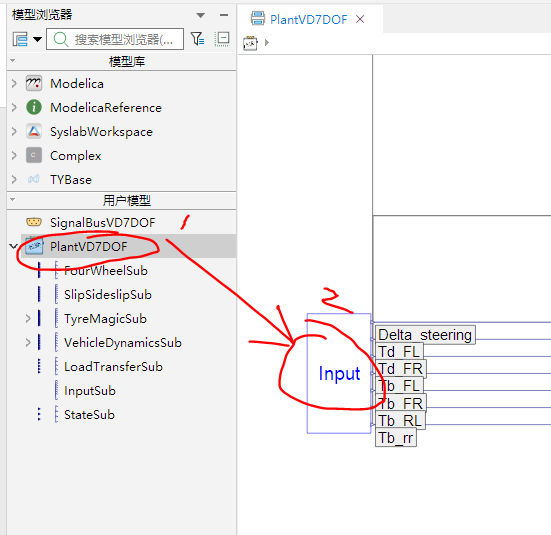Click the TYBase library icon
The width and height of the screenshot is (551, 535).
click(x=34, y=180)
